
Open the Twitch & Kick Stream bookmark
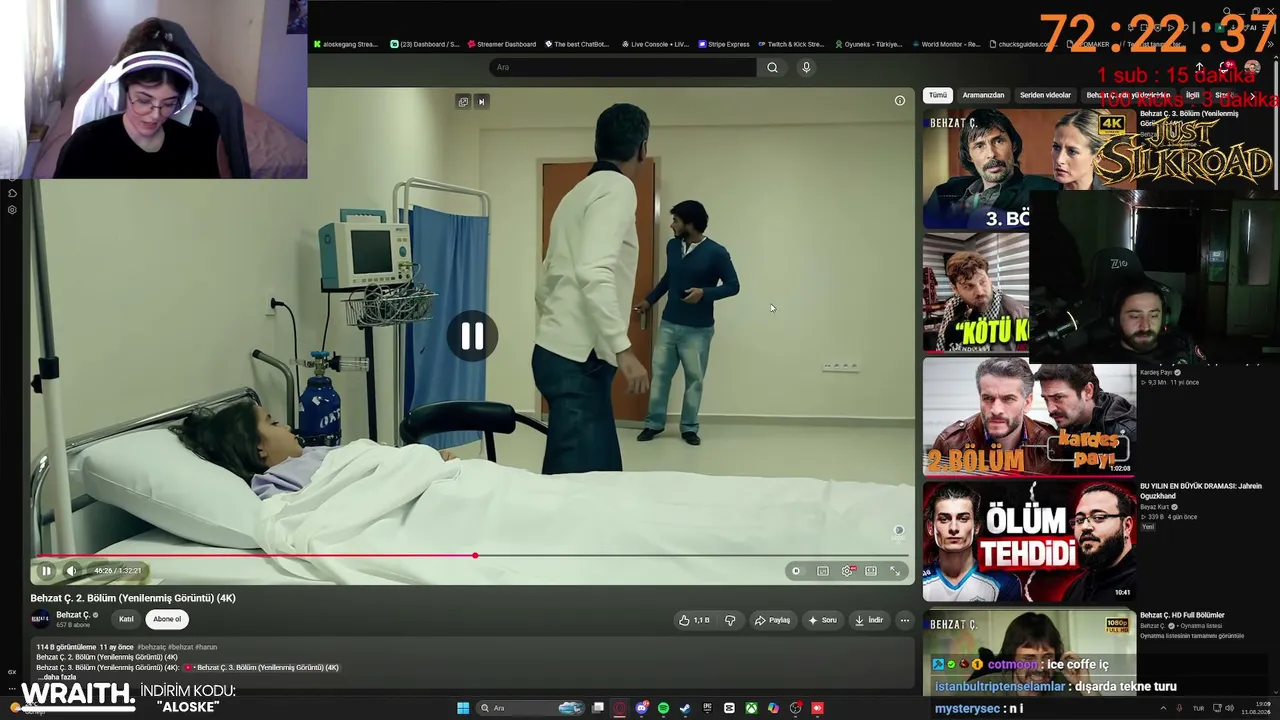click(791, 44)
